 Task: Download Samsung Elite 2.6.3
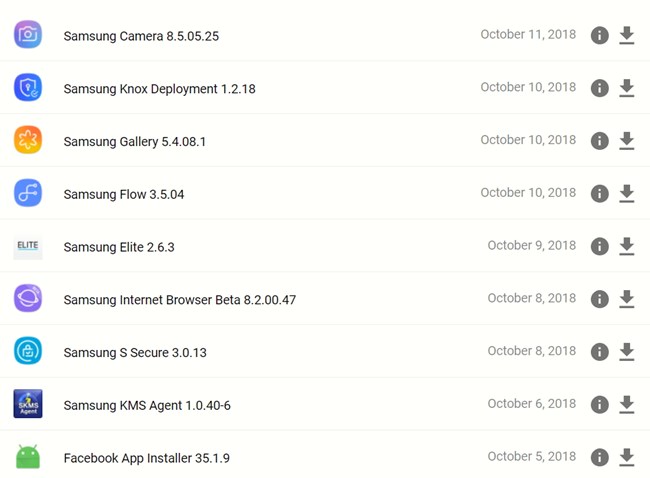pyautogui.click(x=626, y=246)
